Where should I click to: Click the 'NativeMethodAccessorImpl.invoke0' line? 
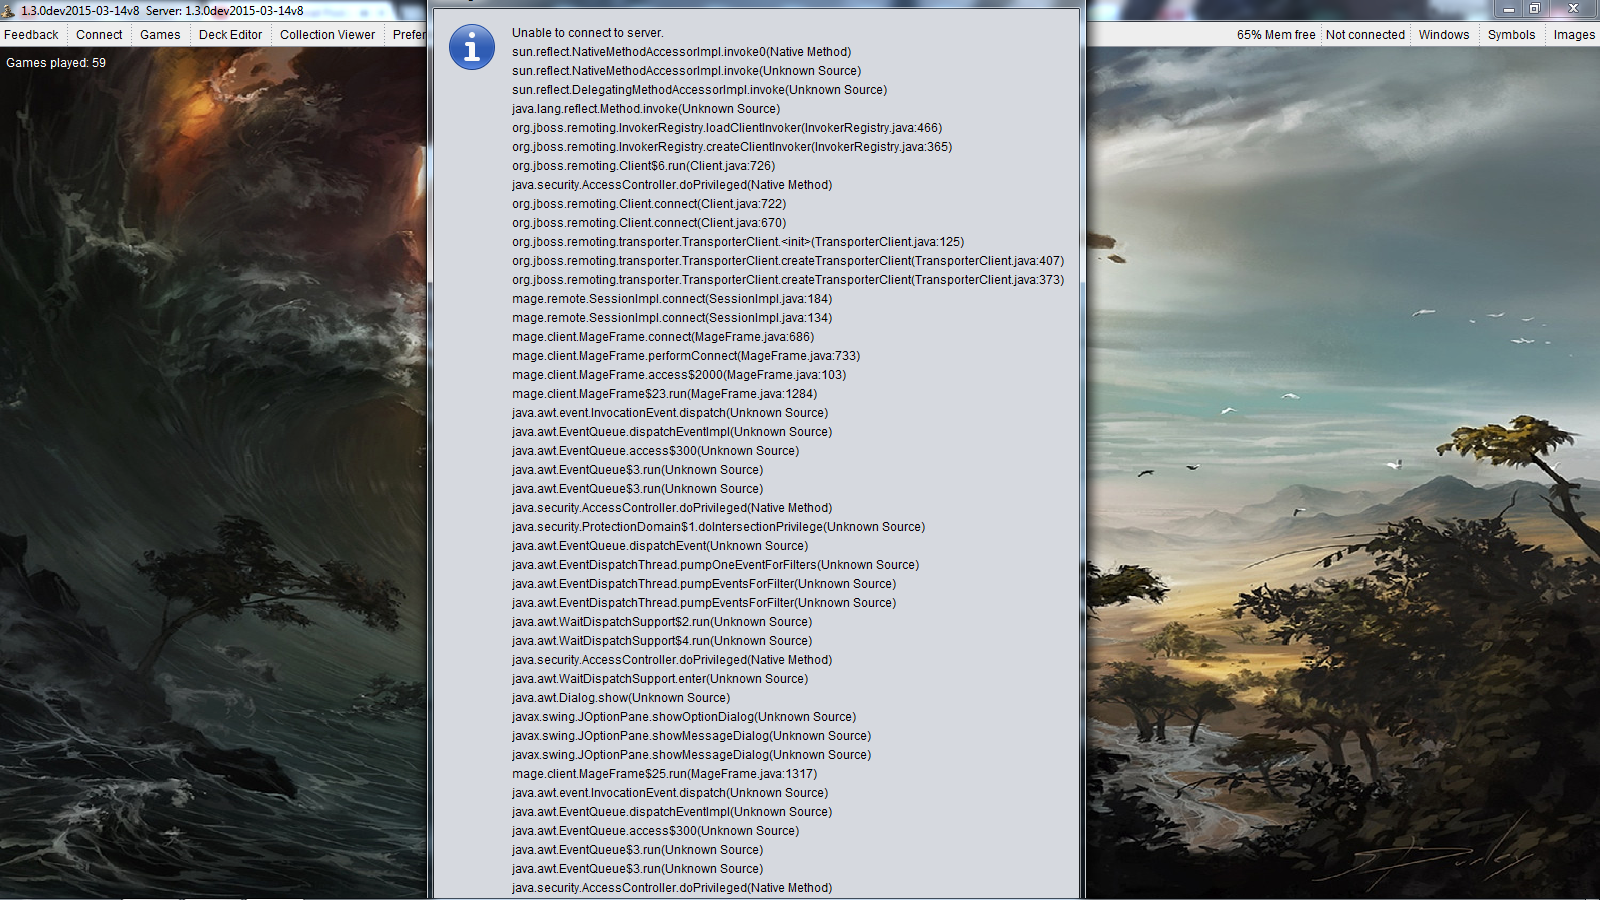tap(682, 52)
